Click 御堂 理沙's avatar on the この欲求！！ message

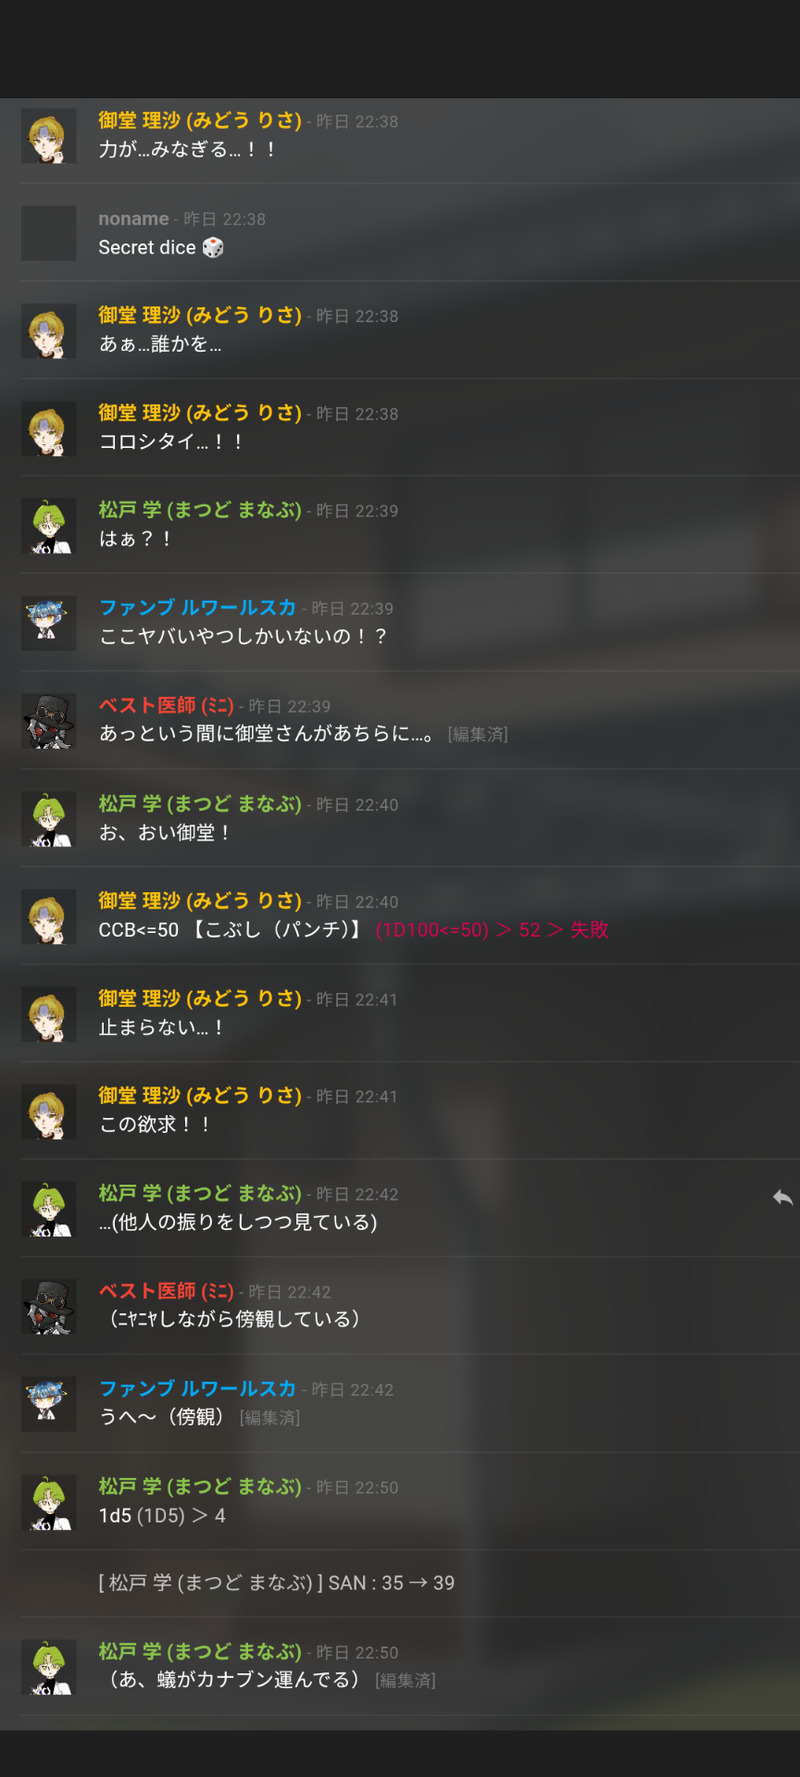(x=49, y=1112)
